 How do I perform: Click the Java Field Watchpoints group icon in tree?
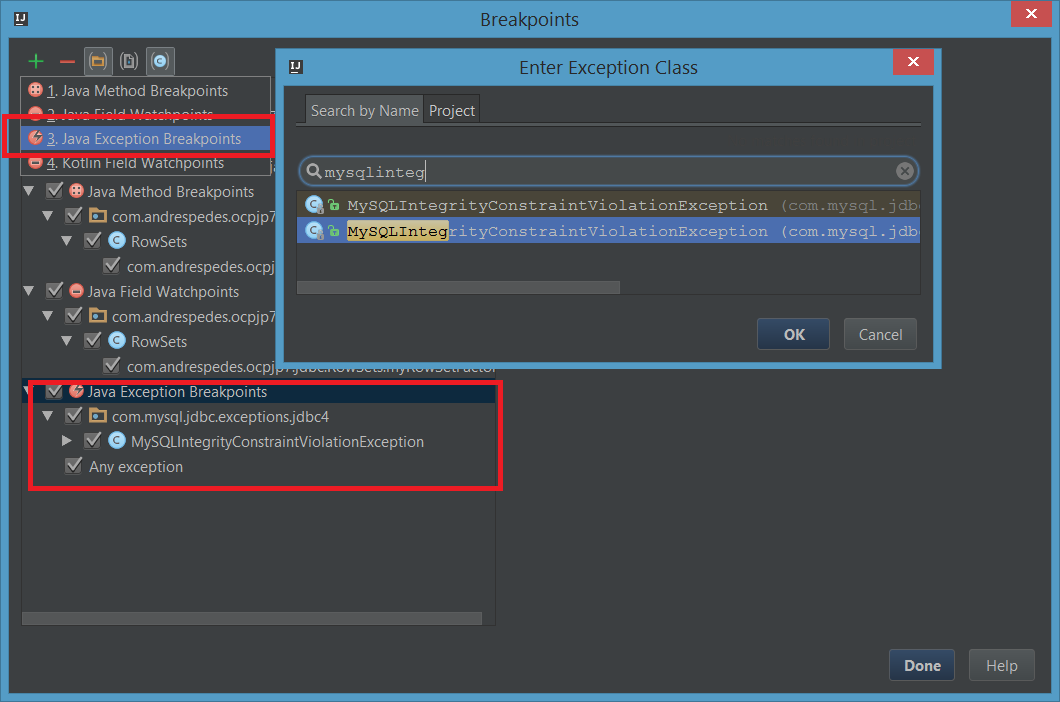76,291
